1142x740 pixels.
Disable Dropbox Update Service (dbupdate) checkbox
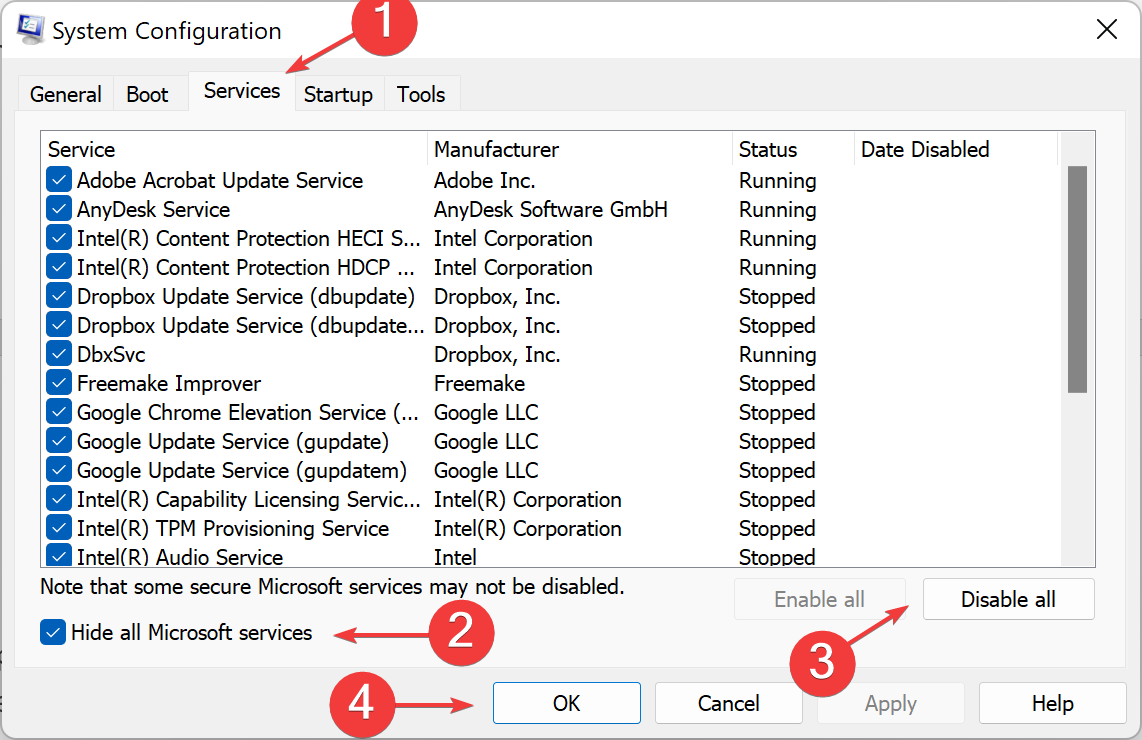click(x=58, y=296)
